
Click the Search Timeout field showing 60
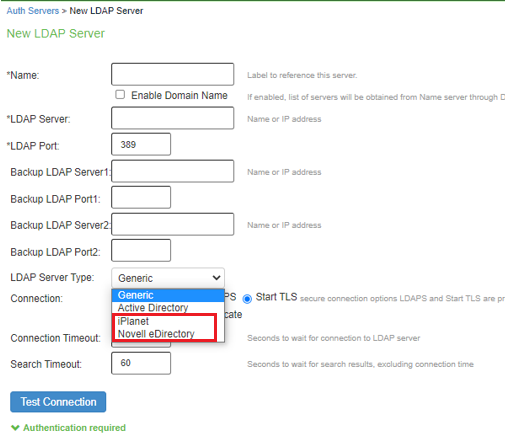[141, 363]
